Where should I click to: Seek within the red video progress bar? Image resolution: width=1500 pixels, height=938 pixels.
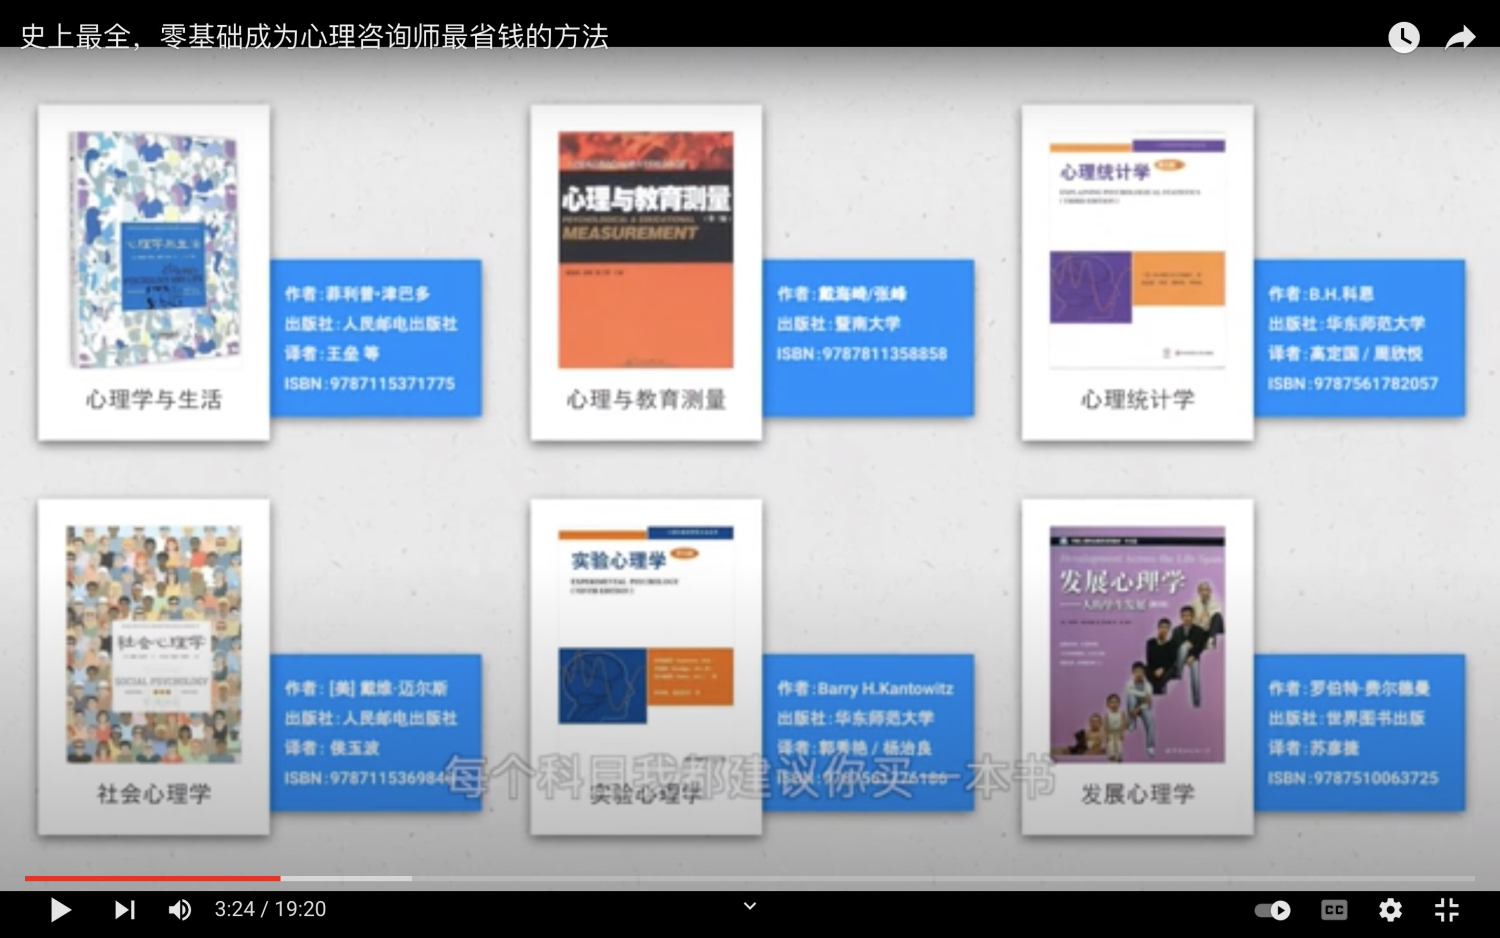click(x=150, y=878)
